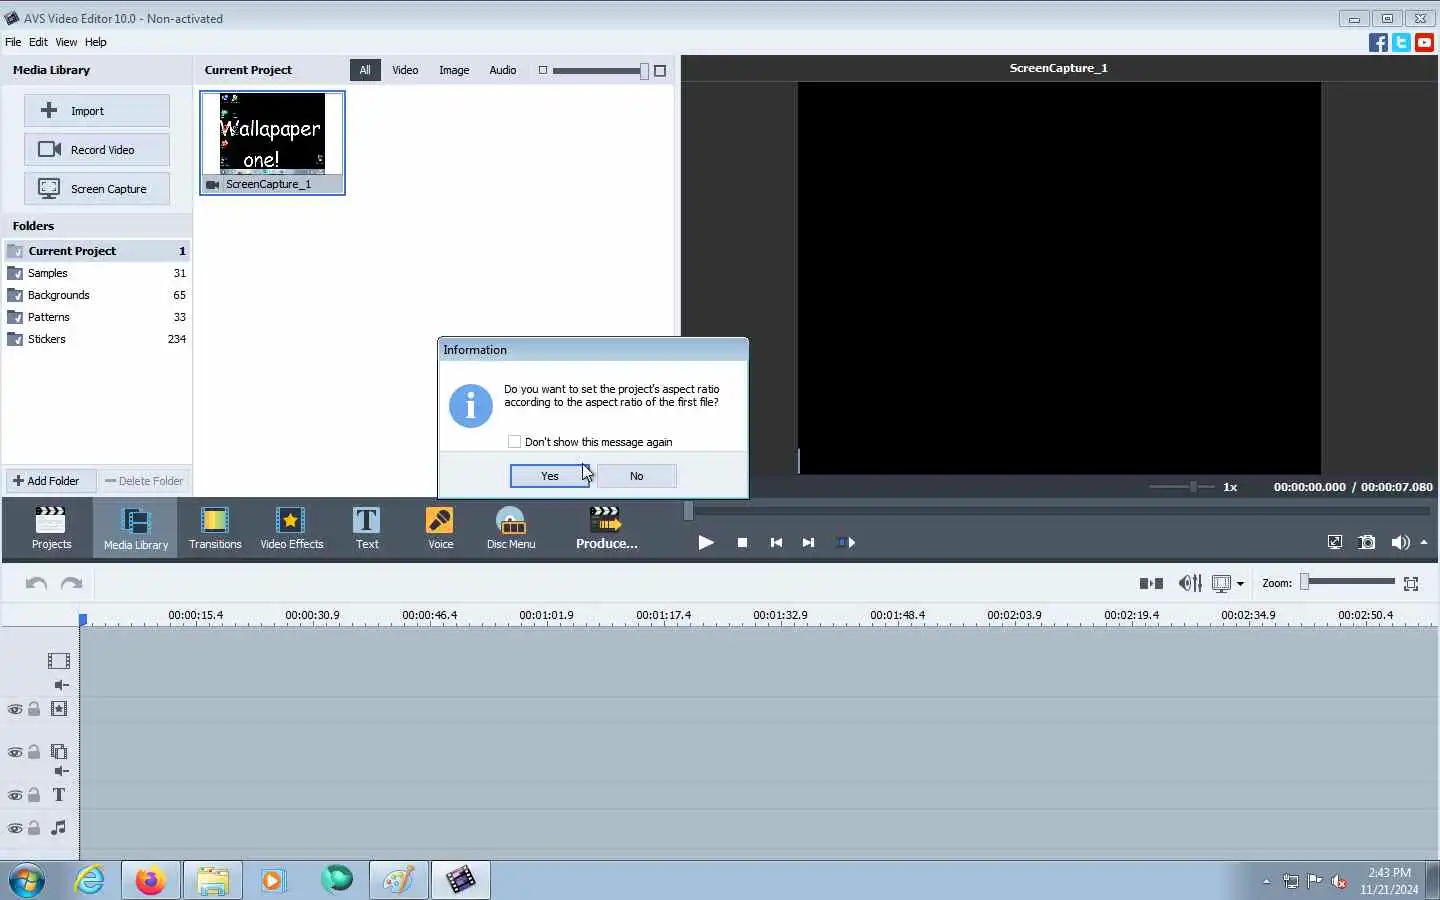Select the Patterns folder

[97, 317]
